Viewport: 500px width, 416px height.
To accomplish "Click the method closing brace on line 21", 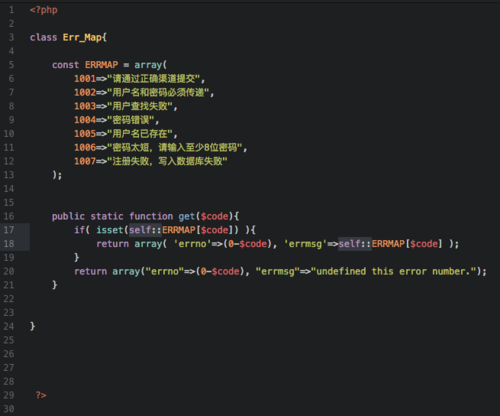I will [x=55, y=285].
